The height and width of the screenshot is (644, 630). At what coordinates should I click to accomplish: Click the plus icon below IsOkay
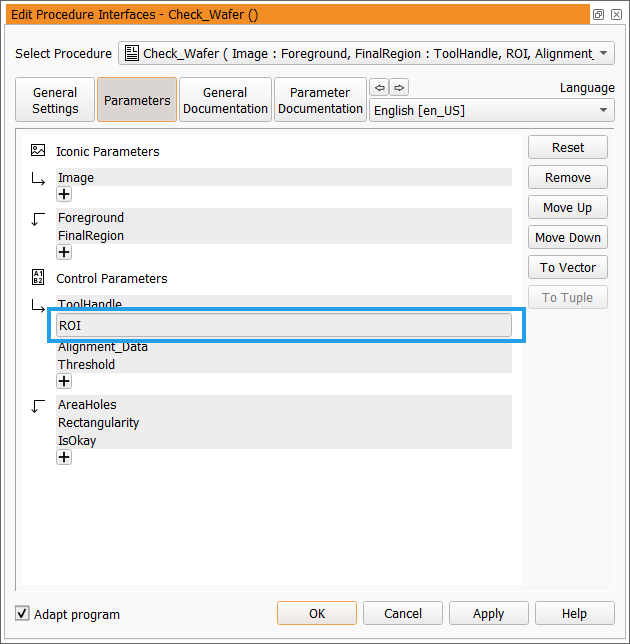pos(64,457)
